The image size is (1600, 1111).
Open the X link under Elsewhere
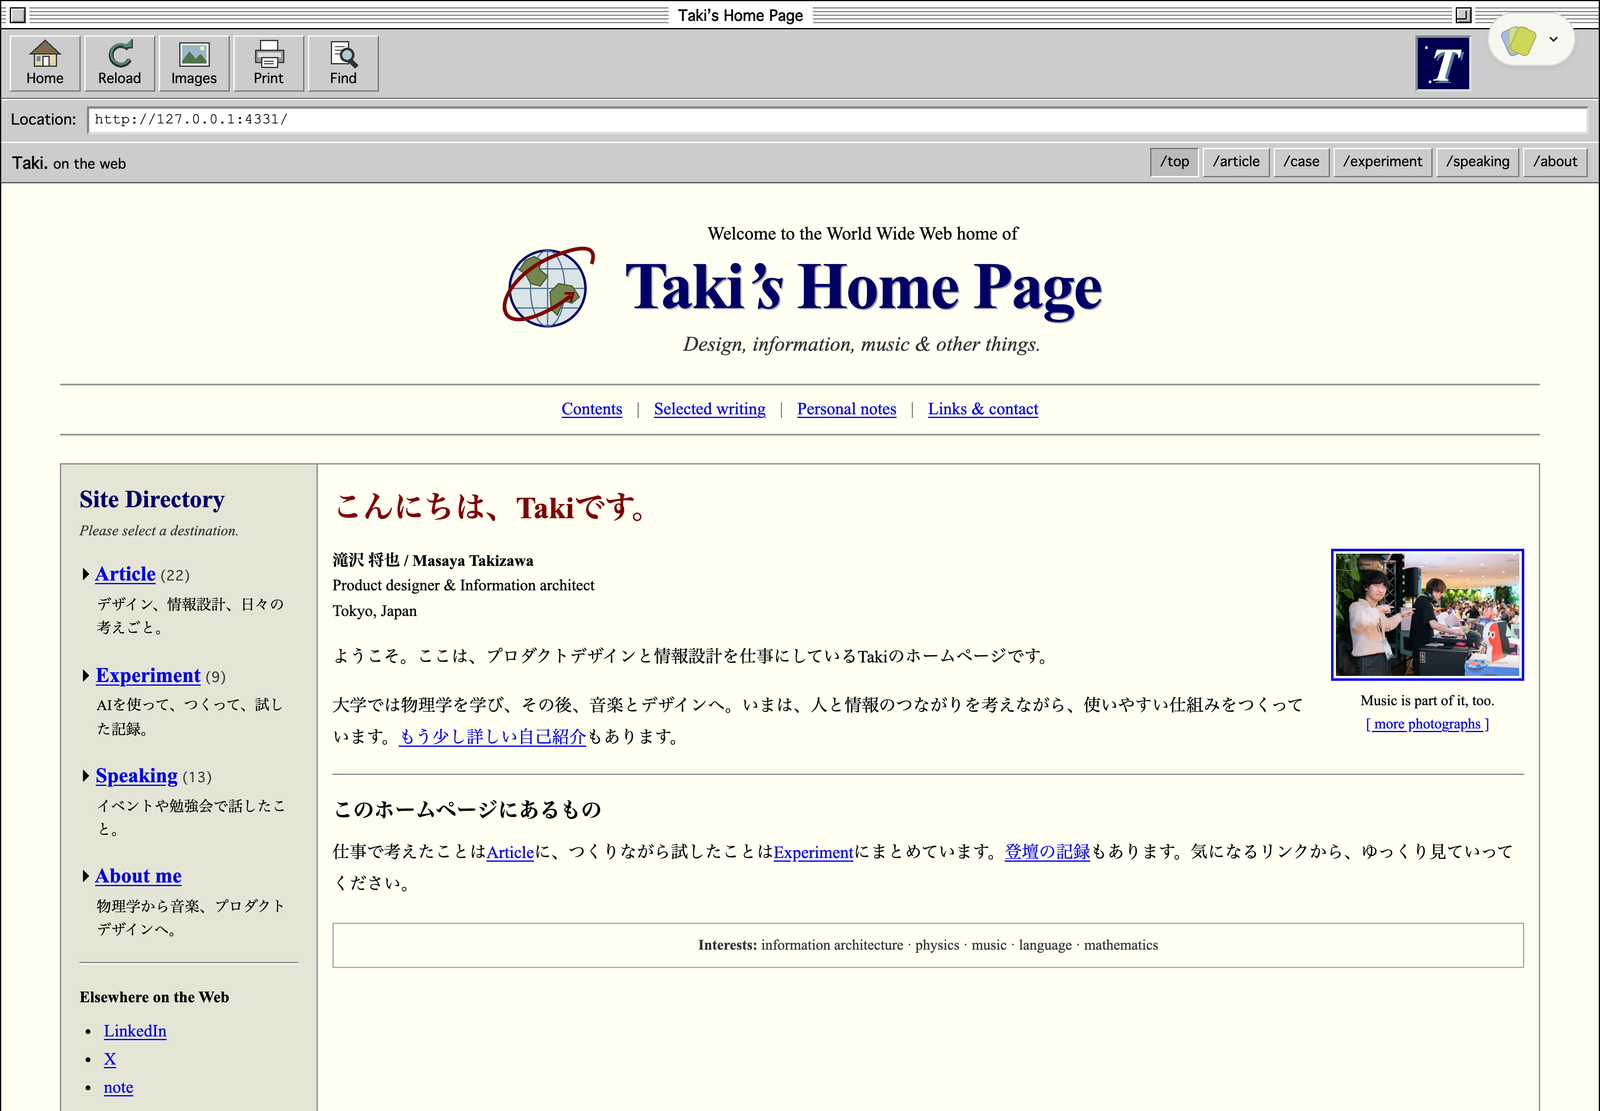(x=110, y=1059)
